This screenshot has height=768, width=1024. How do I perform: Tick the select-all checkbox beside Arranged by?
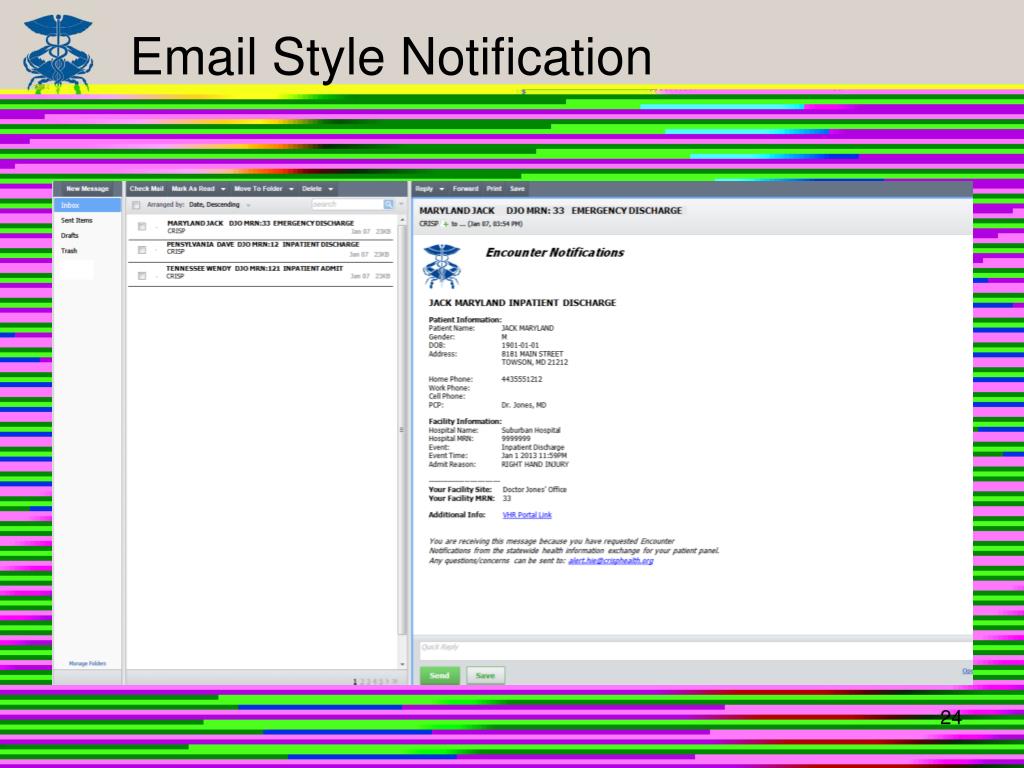(136, 205)
